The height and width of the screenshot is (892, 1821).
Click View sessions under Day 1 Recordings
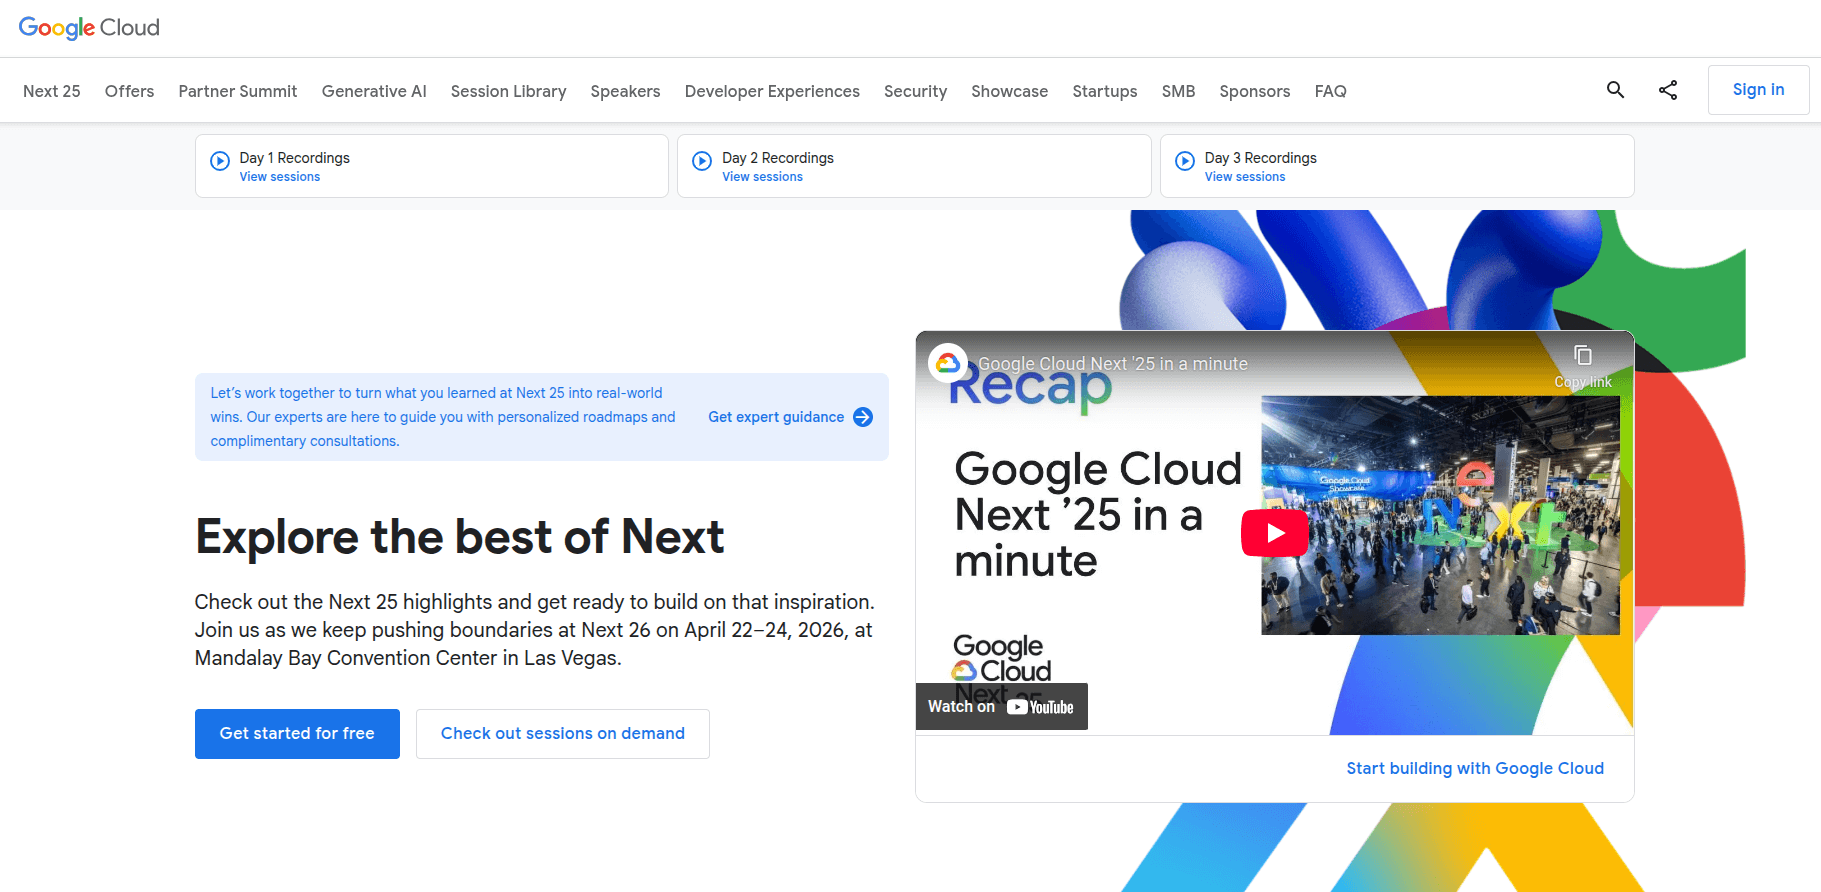pyautogui.click(x=280, y=177)
